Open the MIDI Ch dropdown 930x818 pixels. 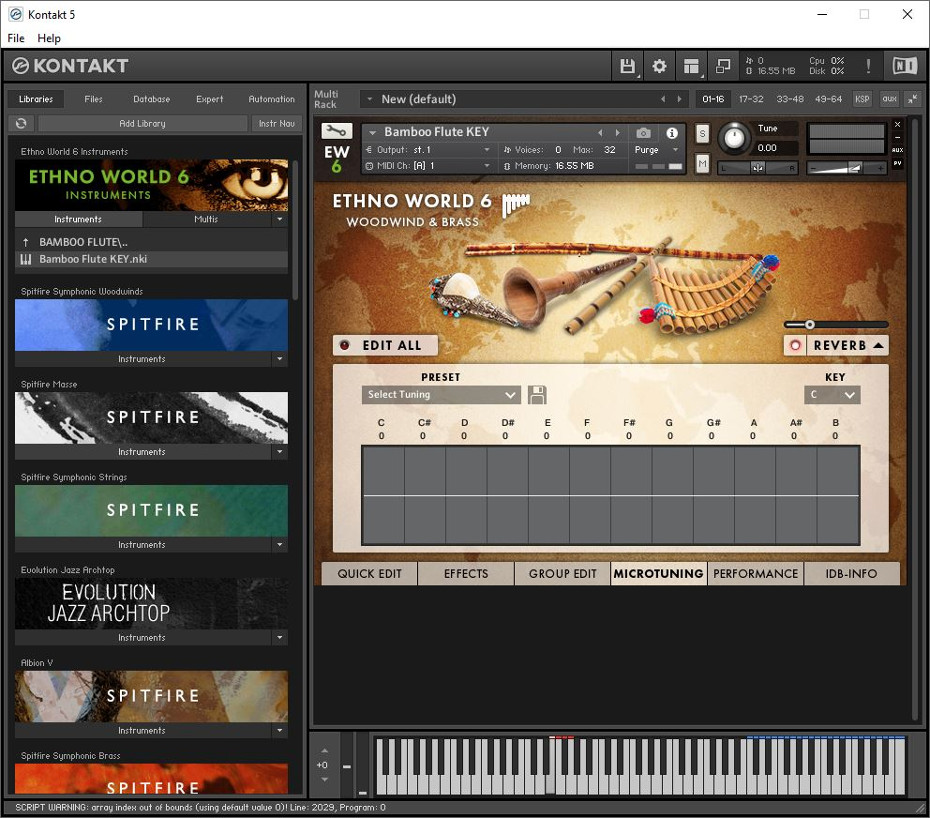pos(428,166)
